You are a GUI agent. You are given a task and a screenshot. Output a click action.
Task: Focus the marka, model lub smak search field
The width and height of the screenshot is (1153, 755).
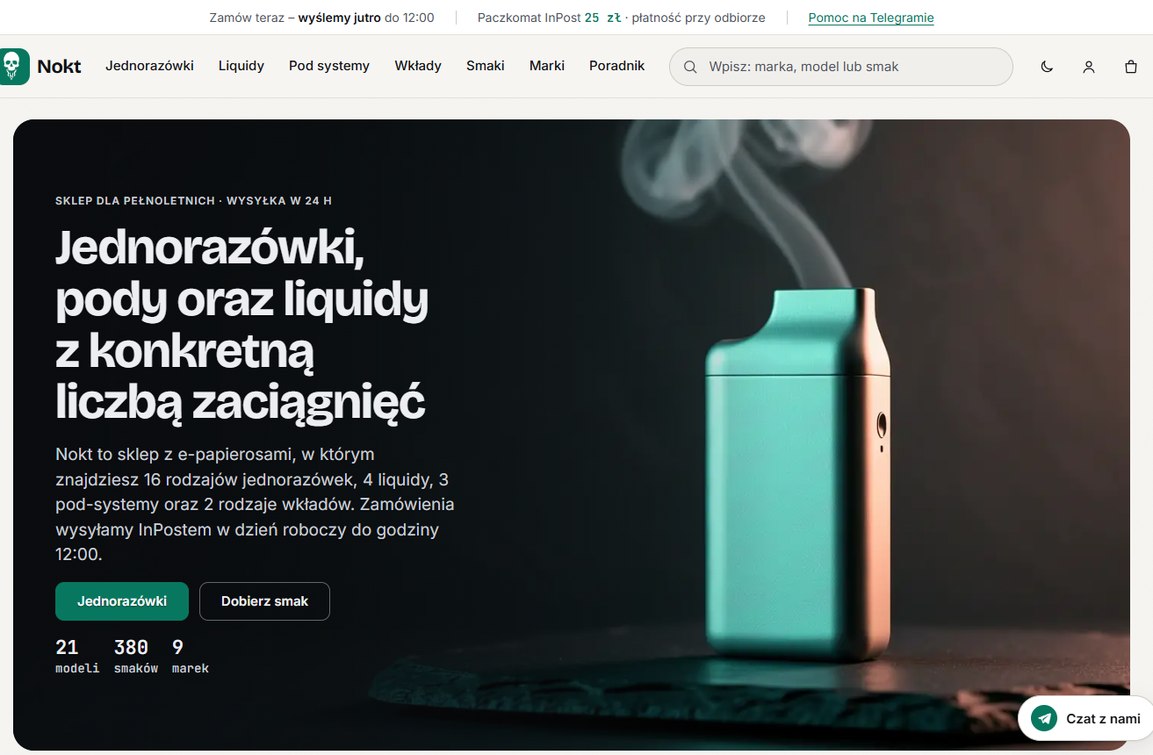point(841,67)
